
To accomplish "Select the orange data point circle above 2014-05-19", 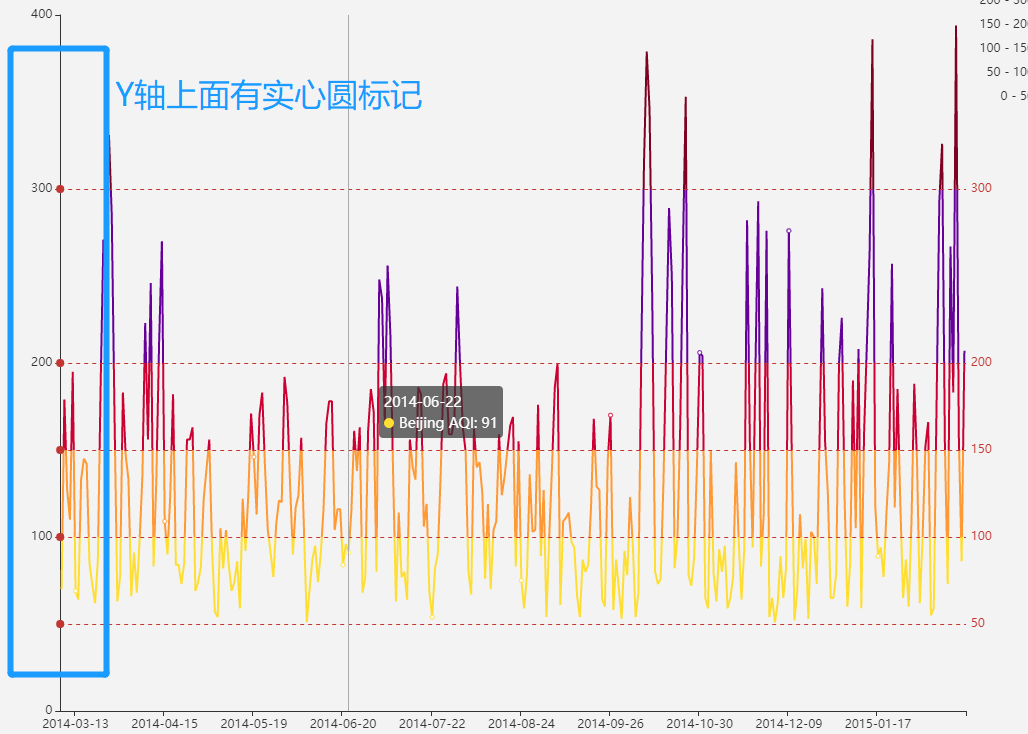I will [254, 457].
